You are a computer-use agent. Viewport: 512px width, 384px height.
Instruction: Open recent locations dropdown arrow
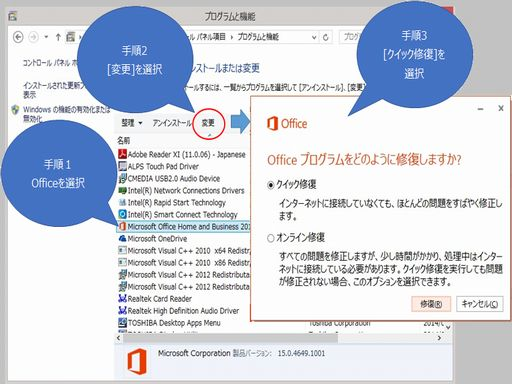point(46,37)
